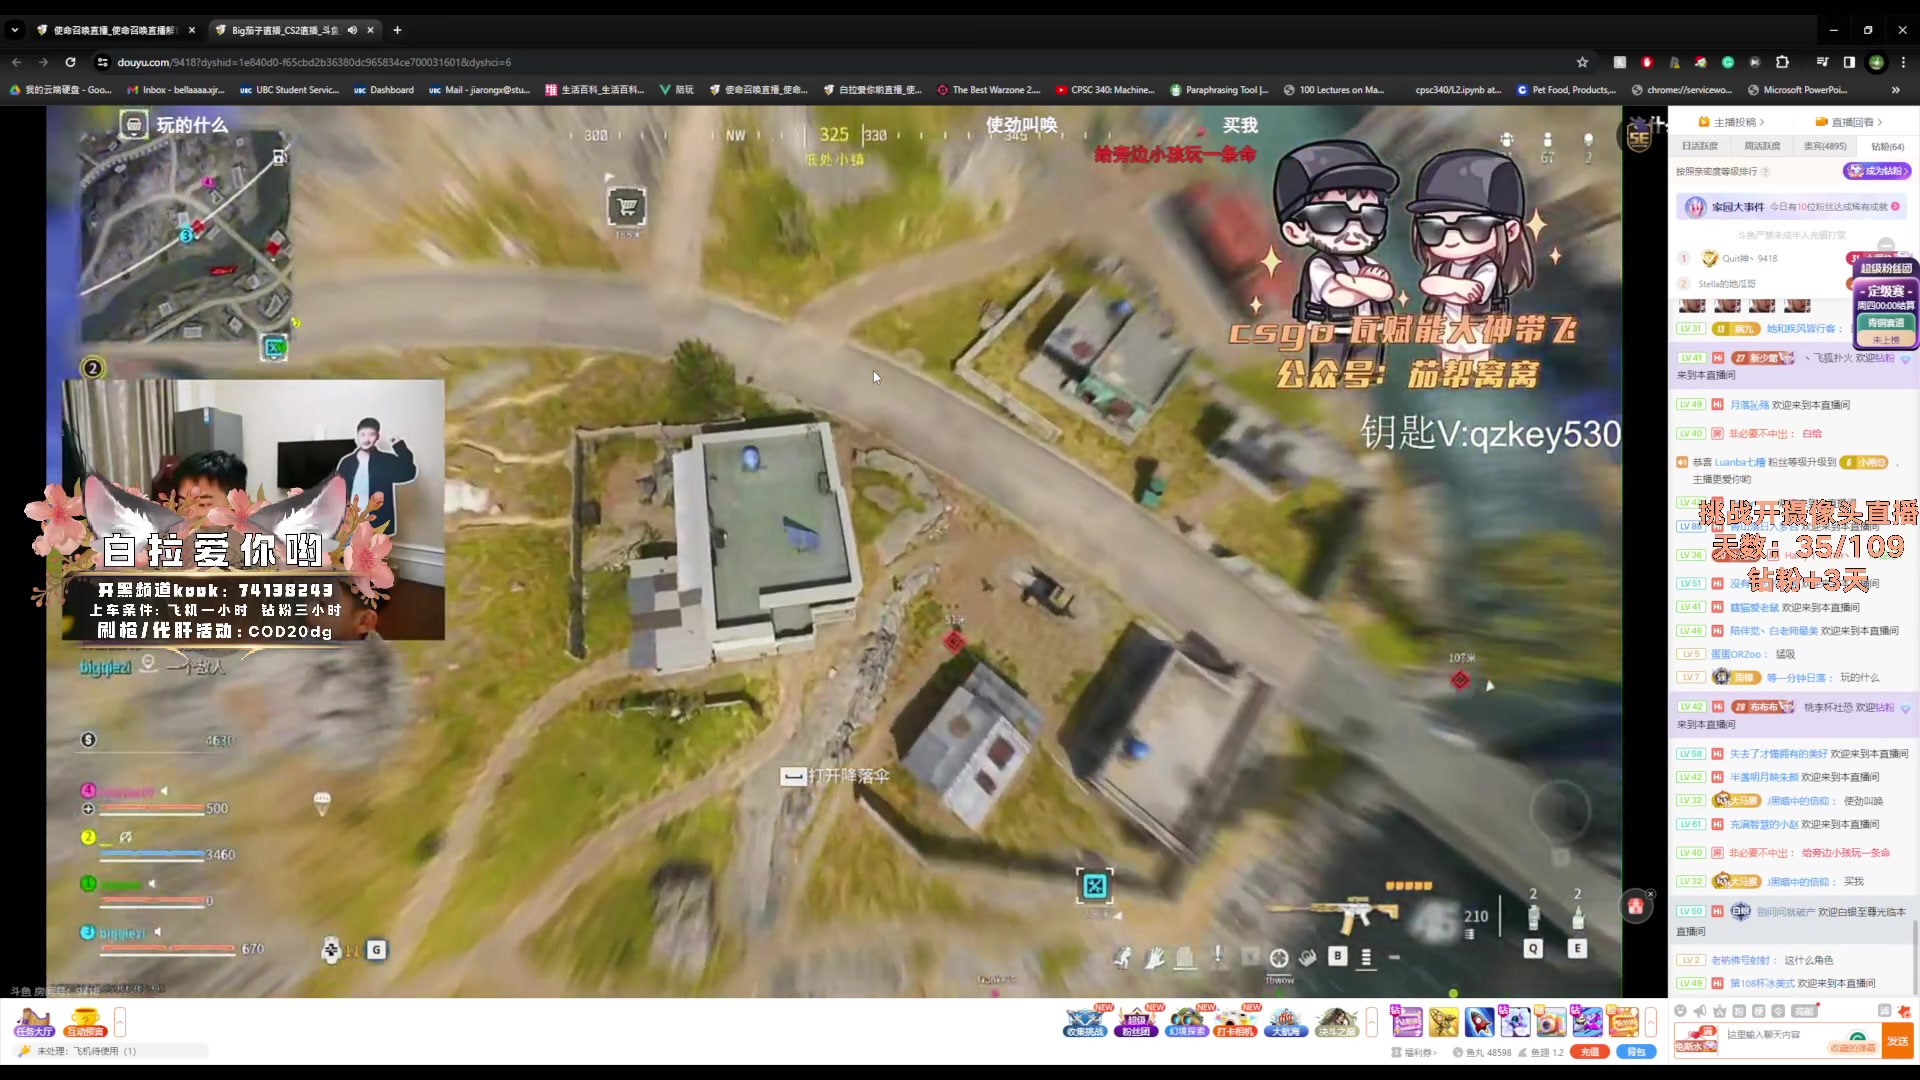Expand the activity icons row arrow
This screenshot has height=1080, width=1920.
point(1371,1021)
